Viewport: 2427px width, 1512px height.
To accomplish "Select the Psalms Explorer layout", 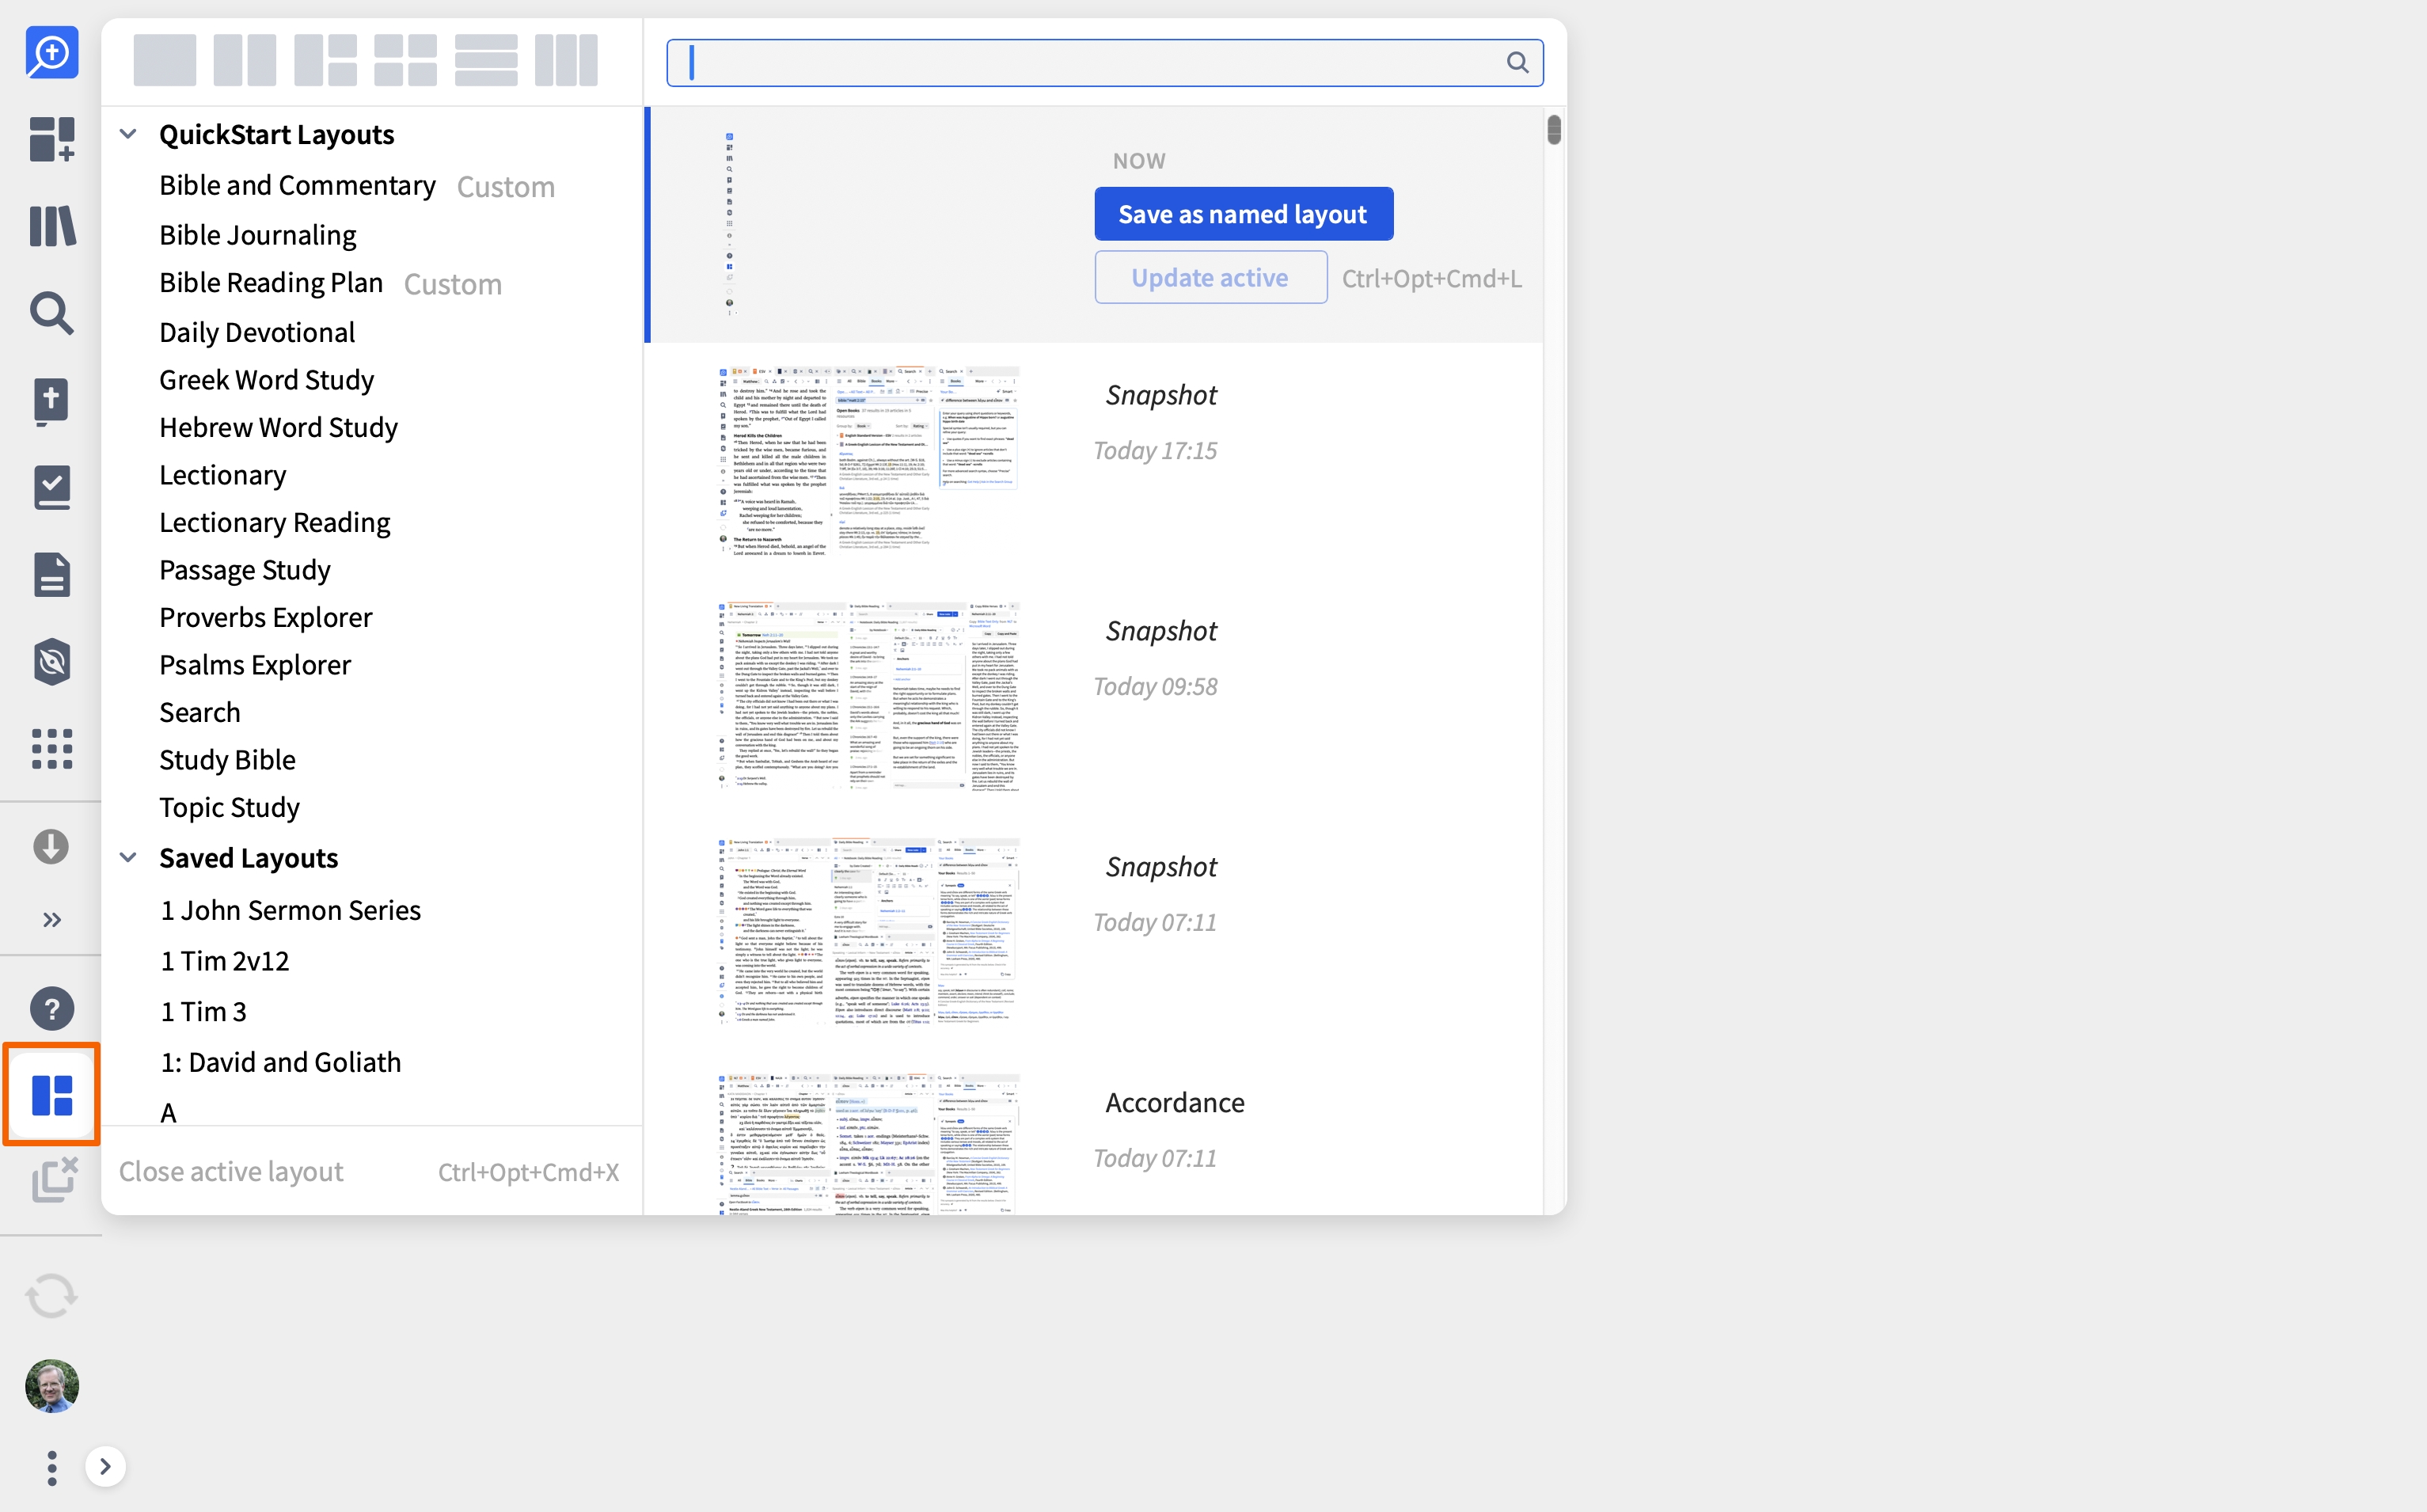I will point(255,665).
